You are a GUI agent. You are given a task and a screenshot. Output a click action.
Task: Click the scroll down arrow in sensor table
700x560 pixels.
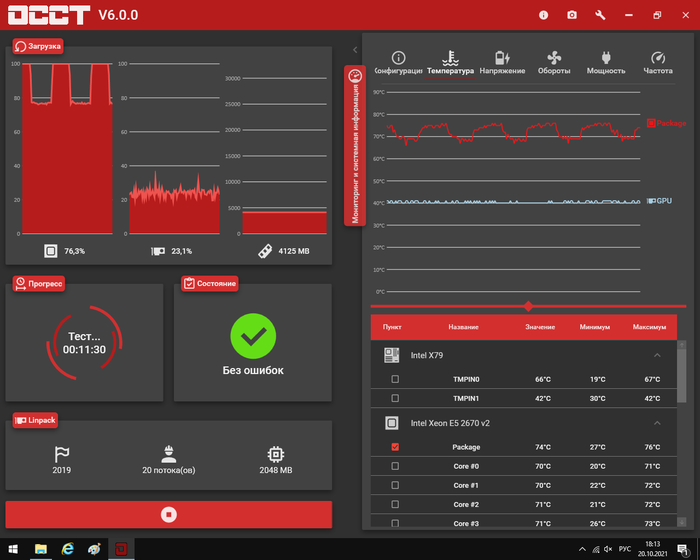pos(681,522)
